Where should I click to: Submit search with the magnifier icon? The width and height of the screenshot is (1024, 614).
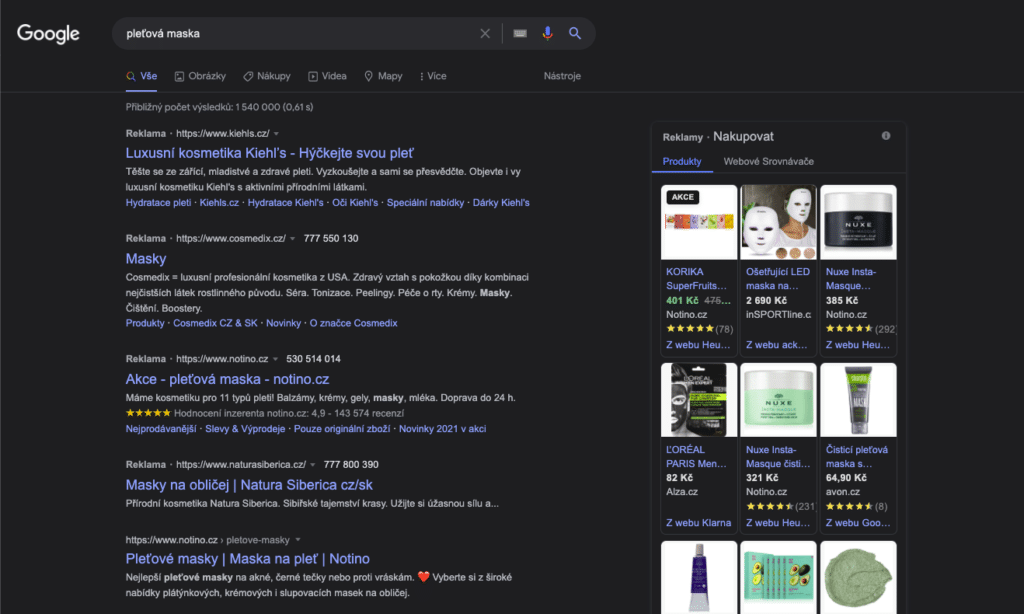(575, 33)
